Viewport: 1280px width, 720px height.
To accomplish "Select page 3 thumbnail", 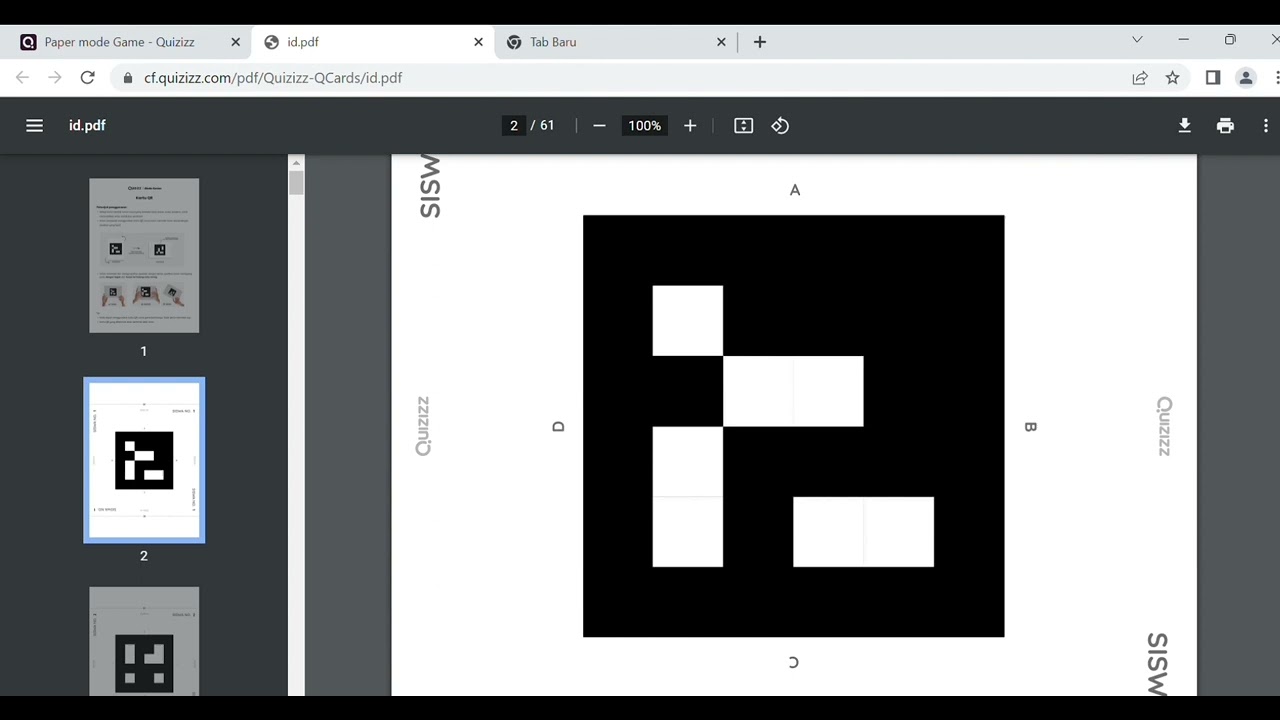I will pyautogui.click(x=144, y=641).
